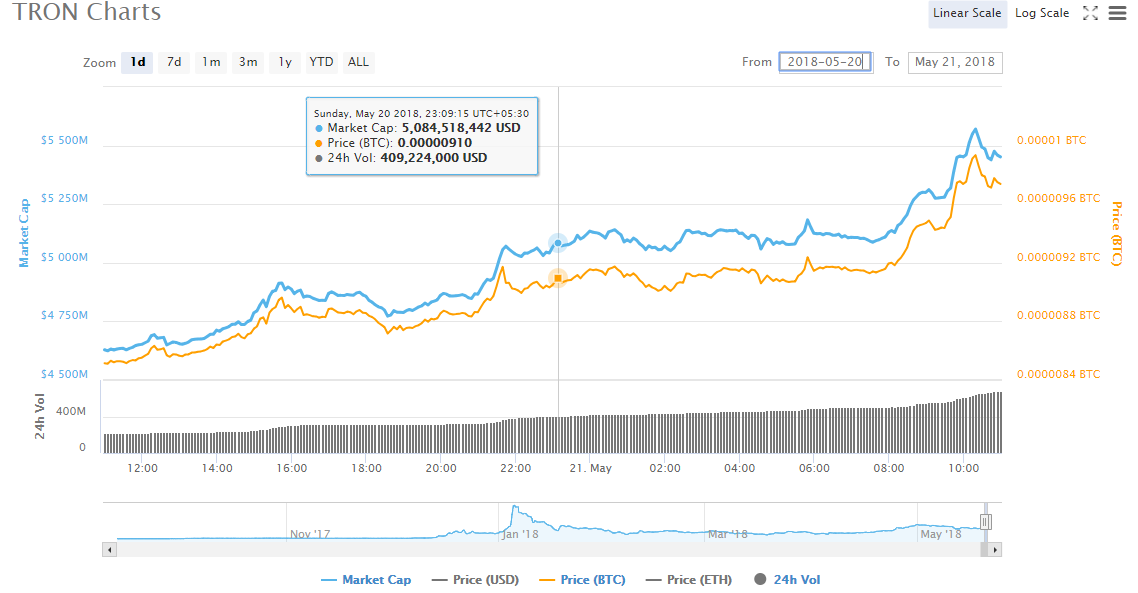Click the 0 volume axis label
The width and height of the screenshot is (1138, 593).
click(x=82, y=448)
